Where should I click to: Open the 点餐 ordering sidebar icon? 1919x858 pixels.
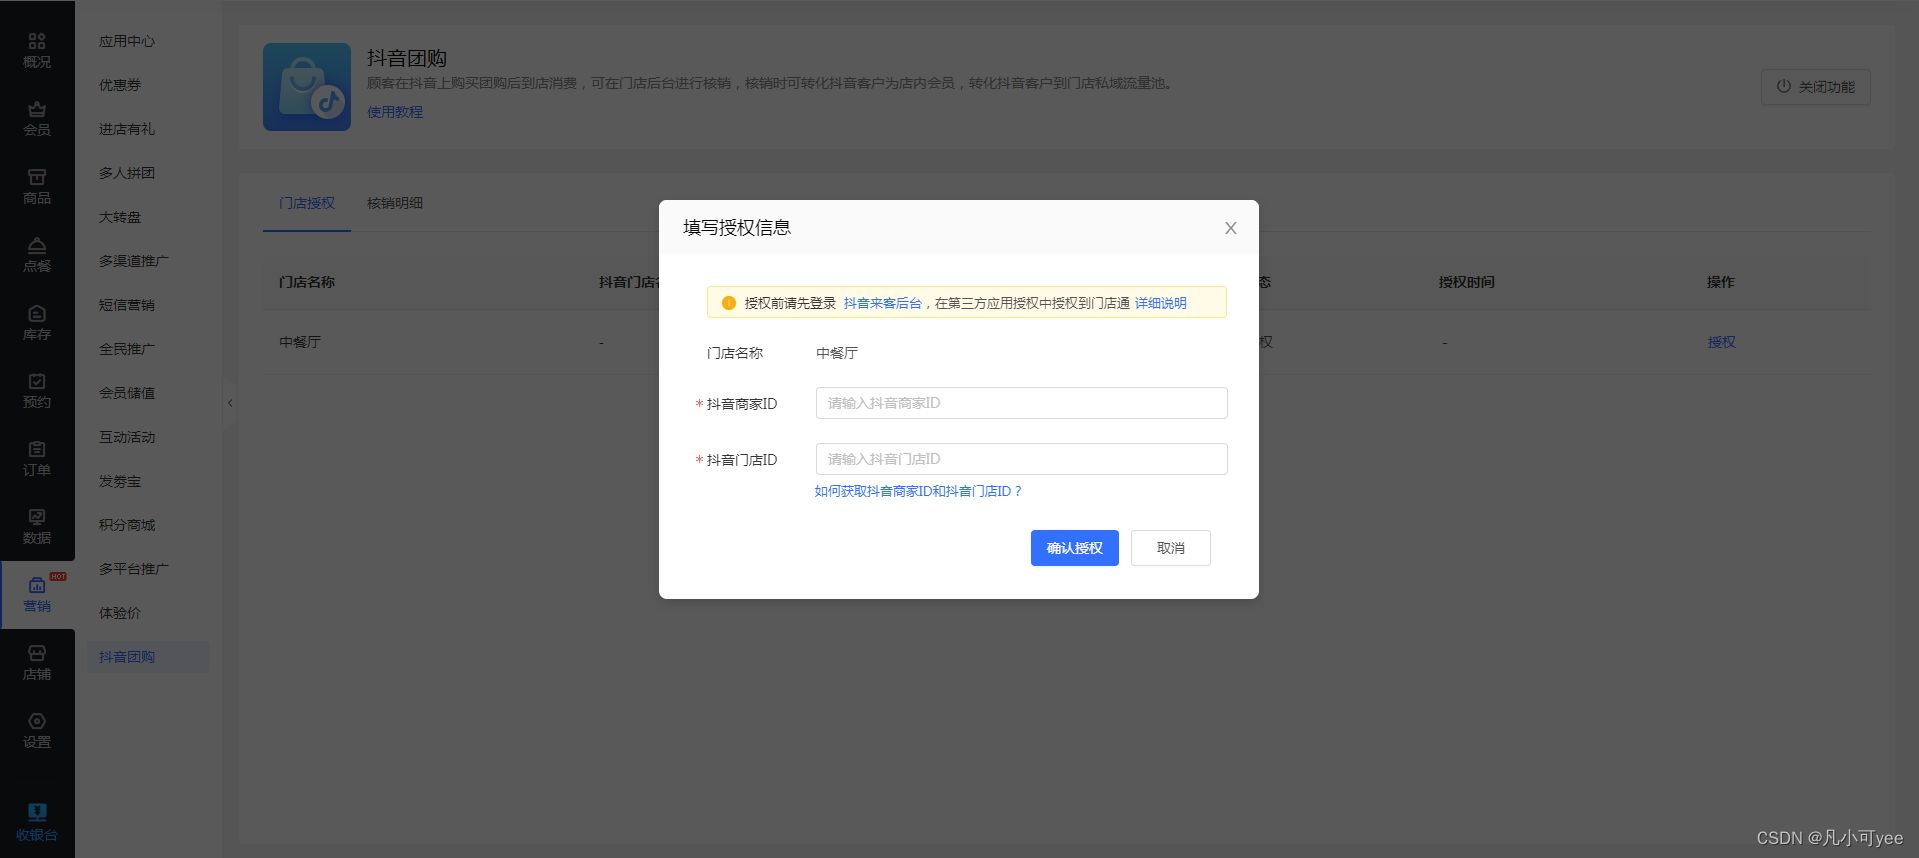point(37,254)
